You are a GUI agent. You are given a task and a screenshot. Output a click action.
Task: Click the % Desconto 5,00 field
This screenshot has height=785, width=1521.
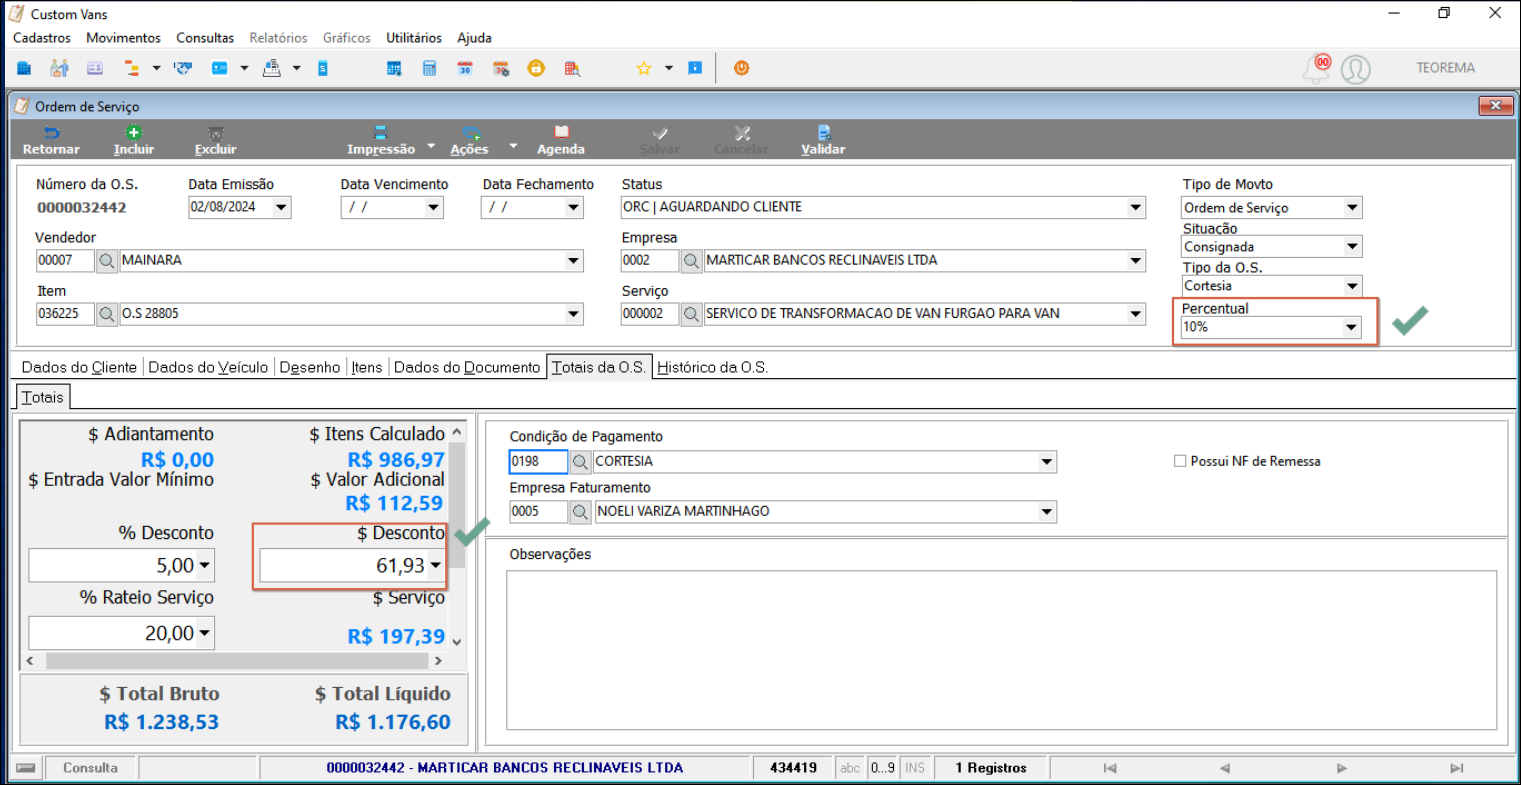pyautogui.click(x=121, y=566)
